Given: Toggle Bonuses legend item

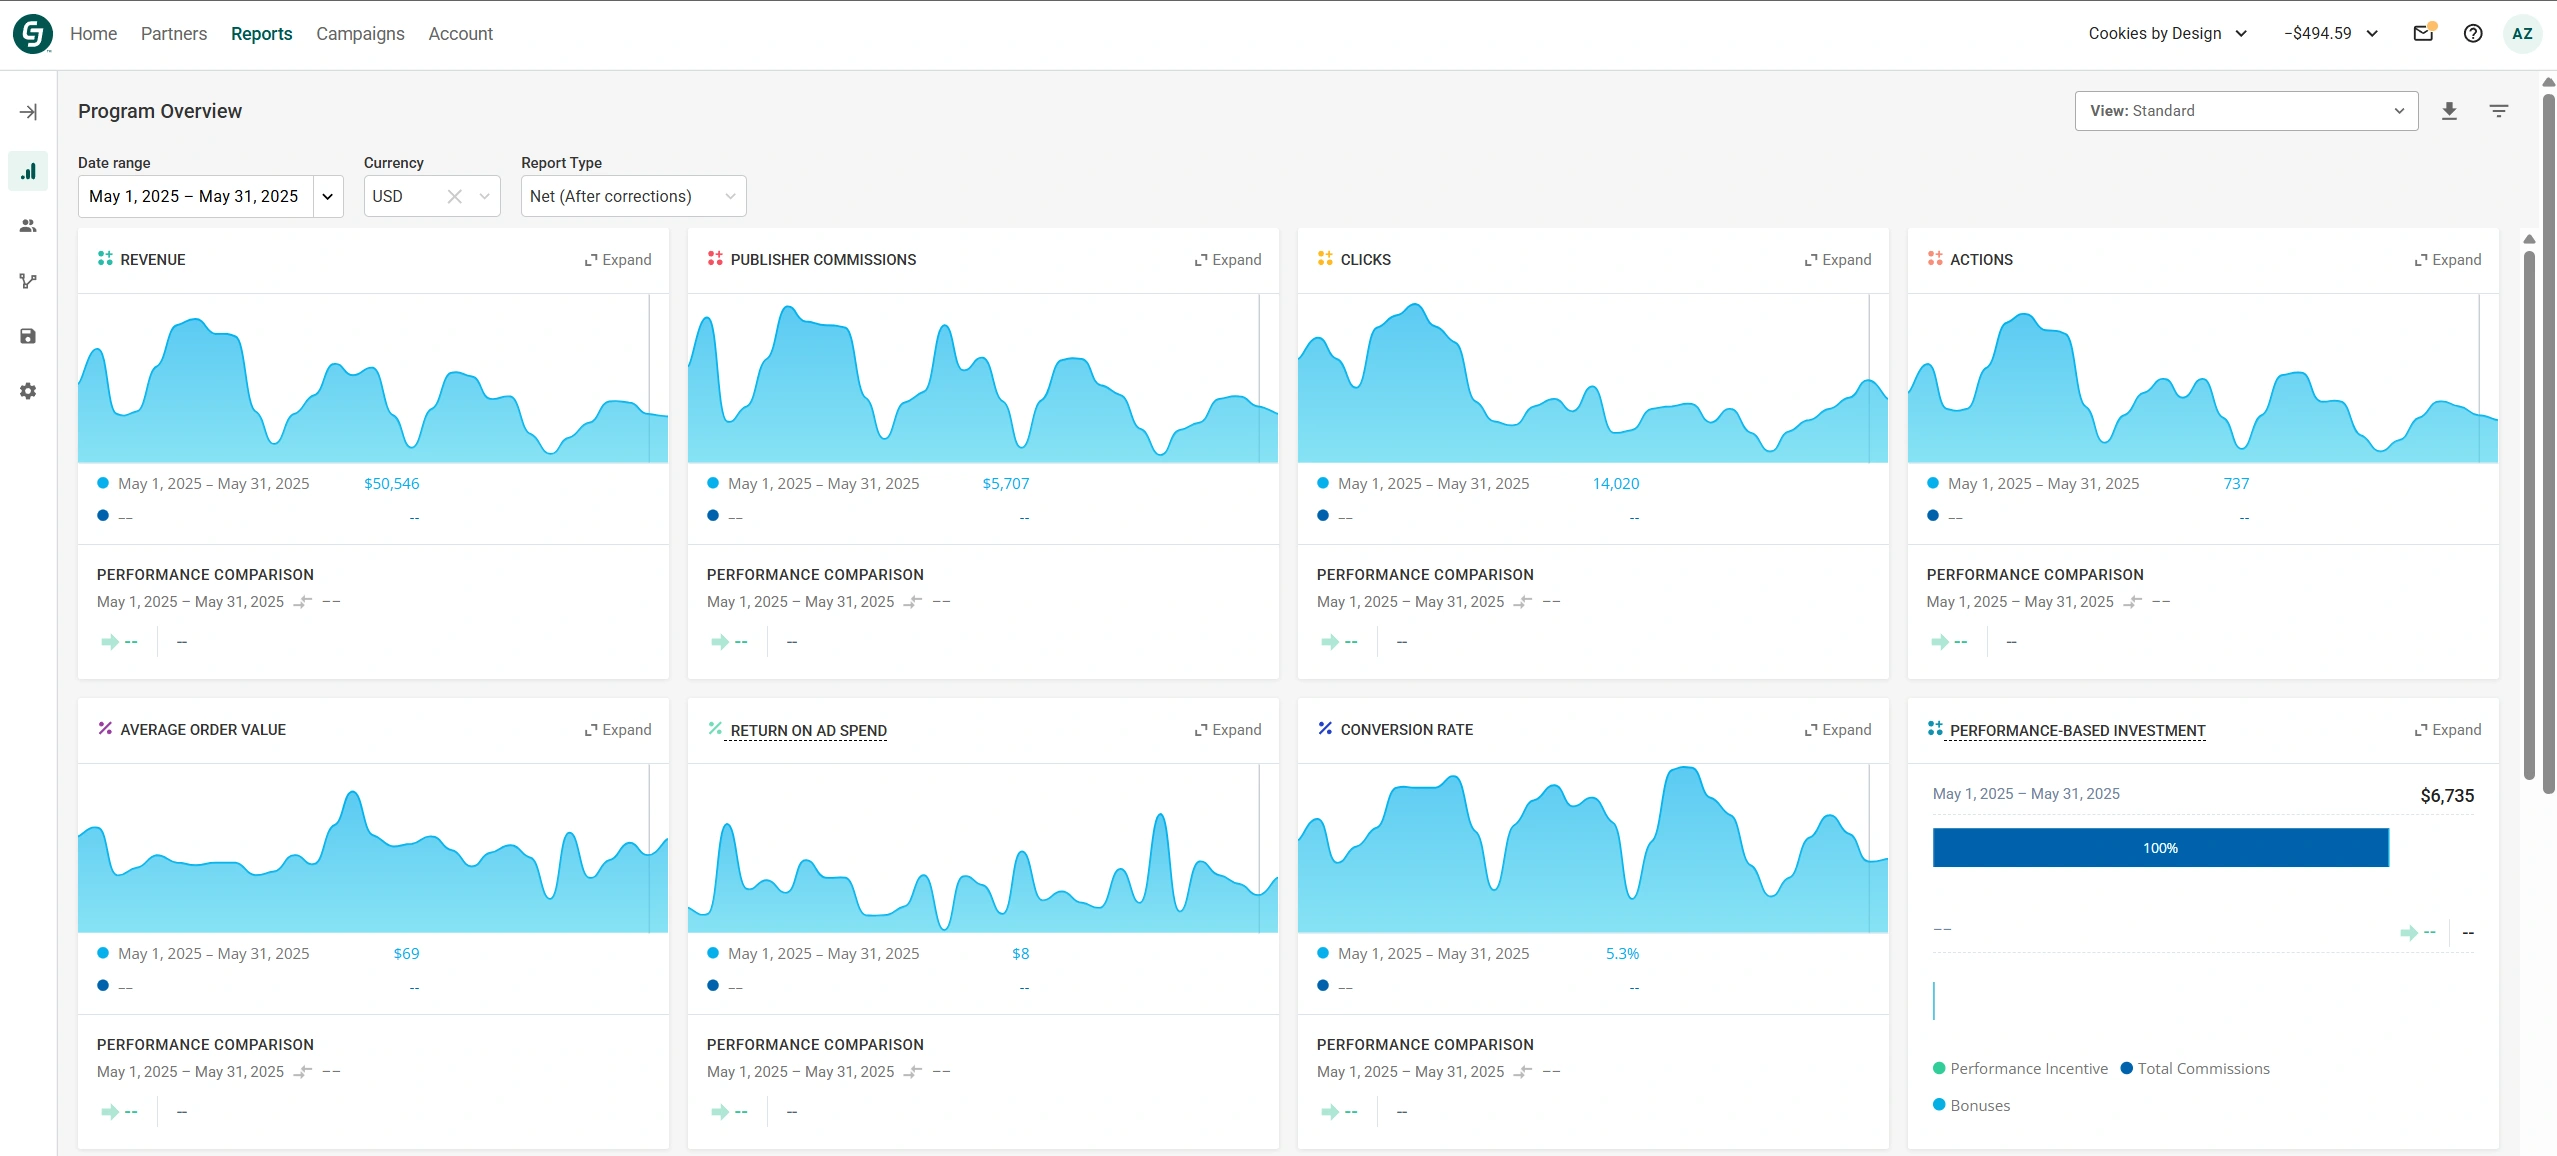Looking at the screenshot, I should (x=1971, y=1105).
